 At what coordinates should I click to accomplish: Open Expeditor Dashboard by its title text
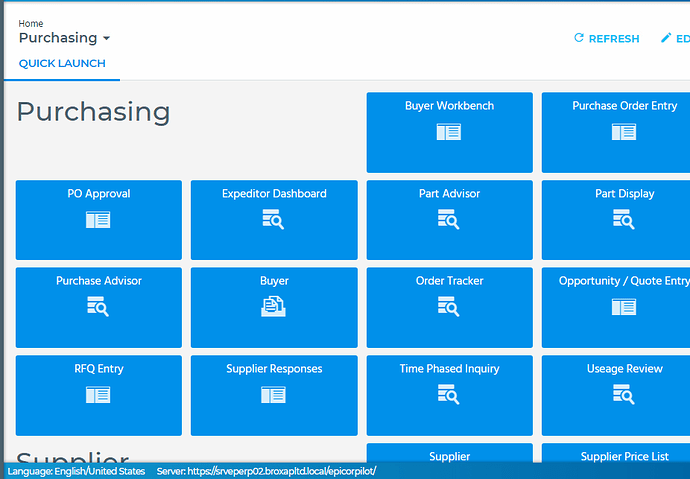point(274,194)
